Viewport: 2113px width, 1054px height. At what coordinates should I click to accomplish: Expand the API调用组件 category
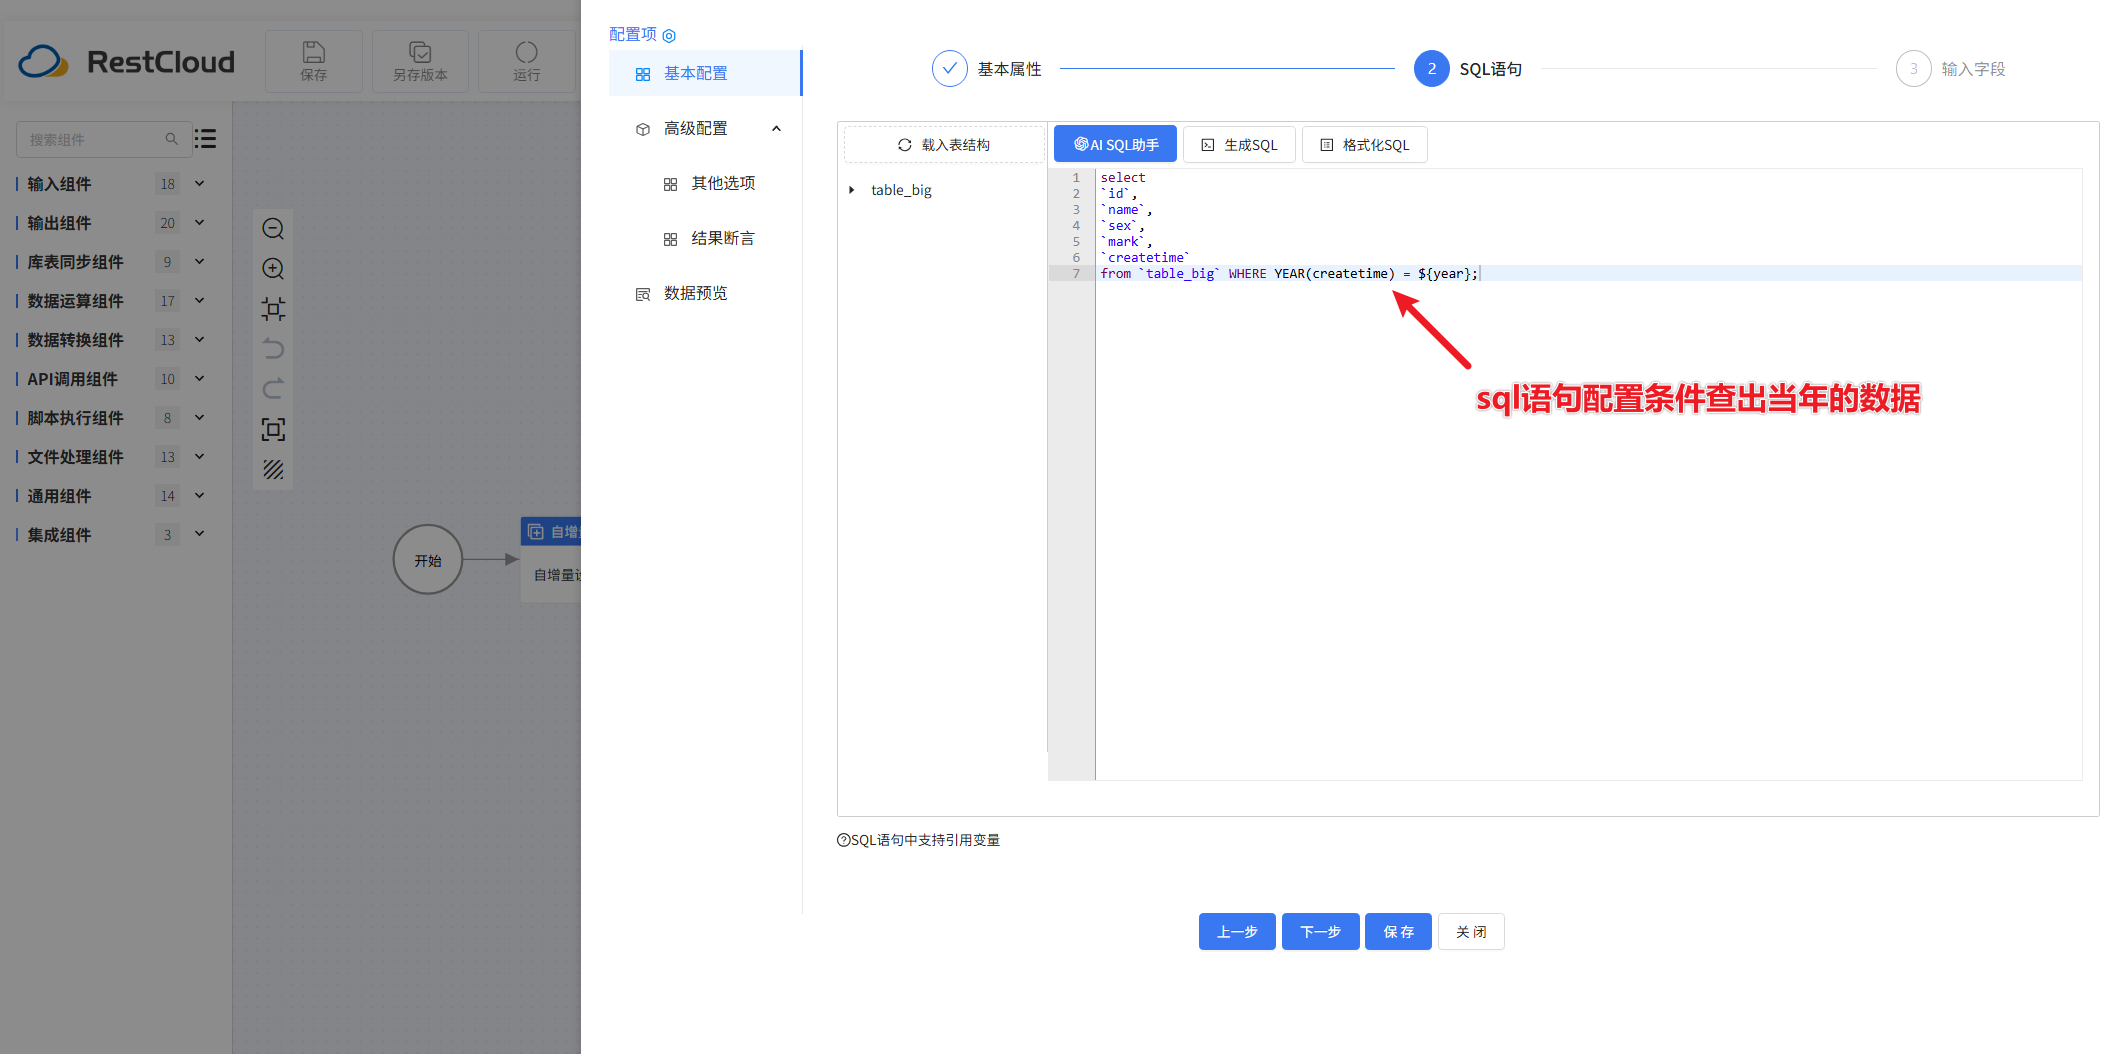pyautogui.click(x=200, y=379)
